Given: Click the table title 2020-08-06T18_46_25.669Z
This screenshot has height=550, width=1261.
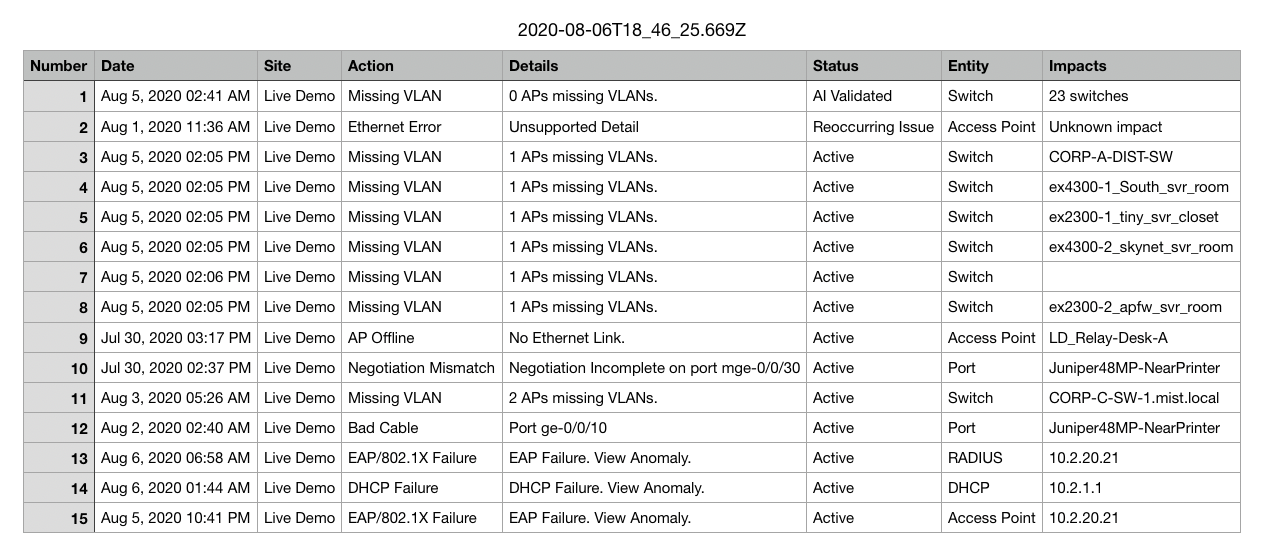Looking at the screenshot, I should click(631, 30).
